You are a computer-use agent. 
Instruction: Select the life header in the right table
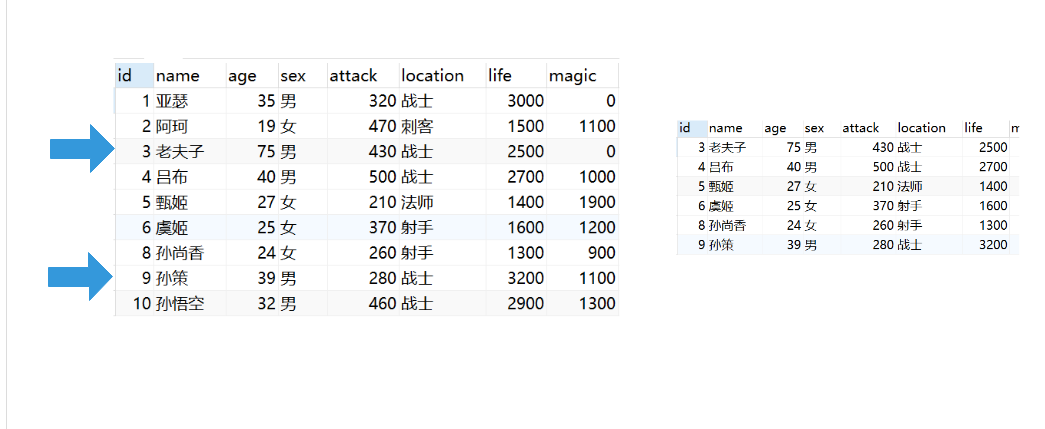coord(973,128)
